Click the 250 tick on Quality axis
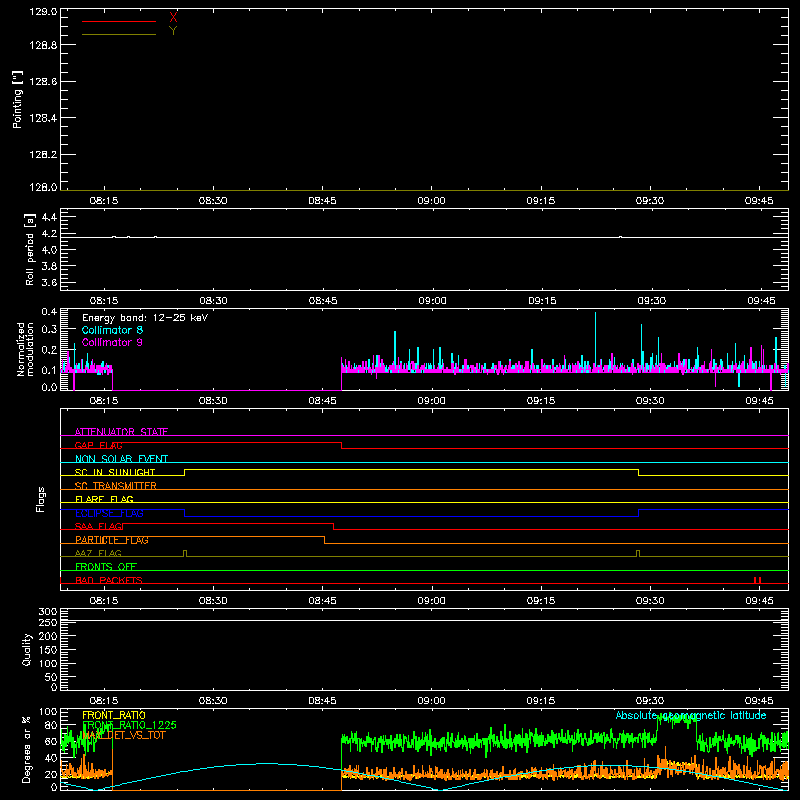The height and width of the screenshot is (800, 800). [x=47, y=622]
